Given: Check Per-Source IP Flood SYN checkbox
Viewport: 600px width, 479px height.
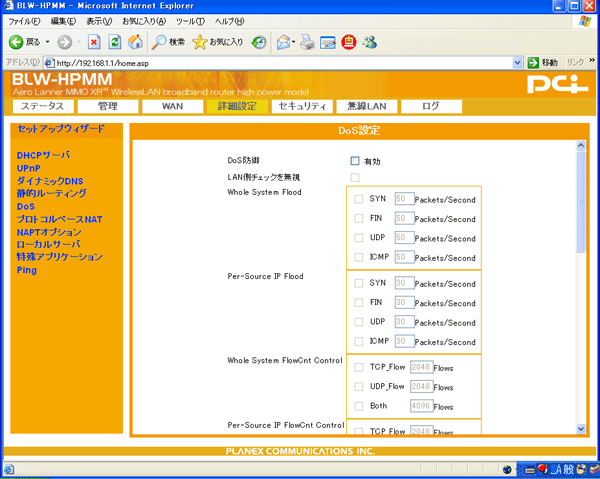Looking at the screenshot, I should pos(359,283).
